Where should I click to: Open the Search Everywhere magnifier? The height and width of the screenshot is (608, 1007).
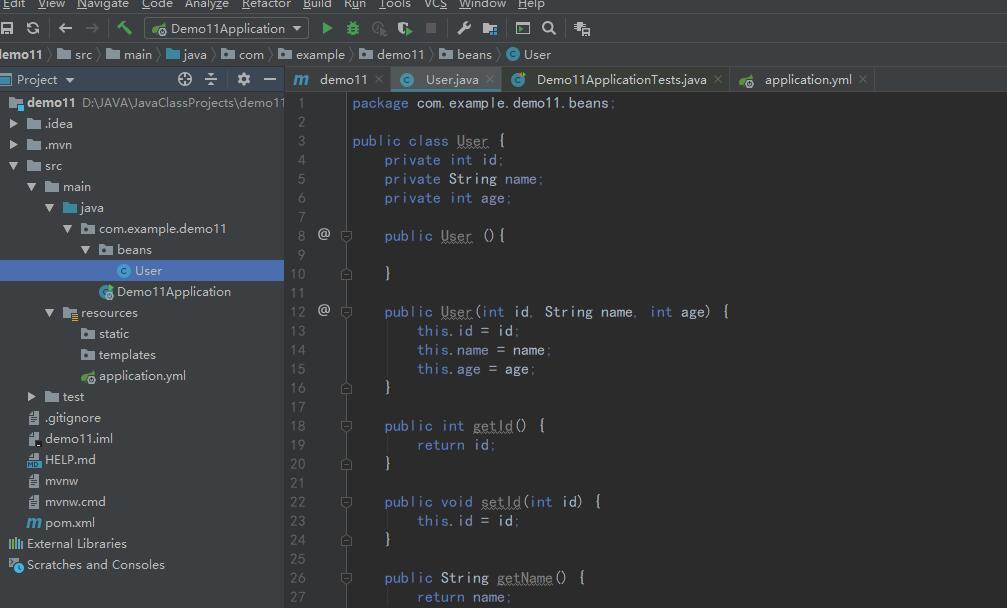pos(549,29)
